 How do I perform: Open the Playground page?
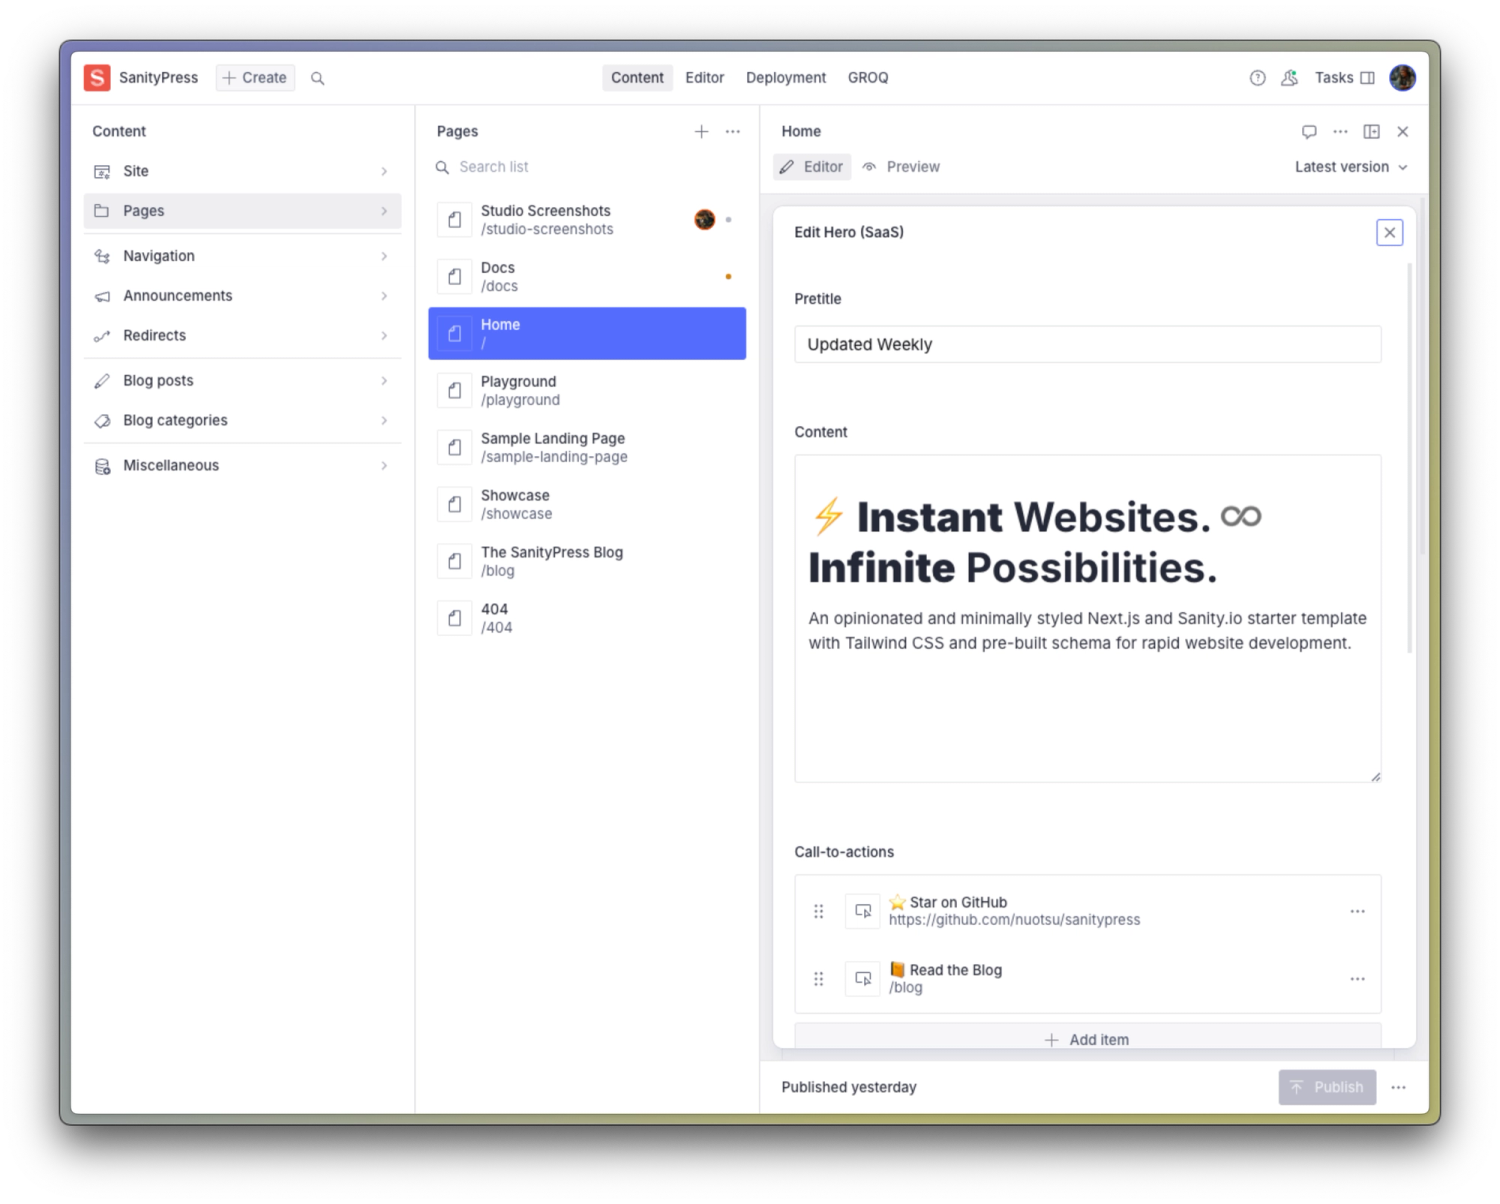pyautogui.click(x=587, y=391)
